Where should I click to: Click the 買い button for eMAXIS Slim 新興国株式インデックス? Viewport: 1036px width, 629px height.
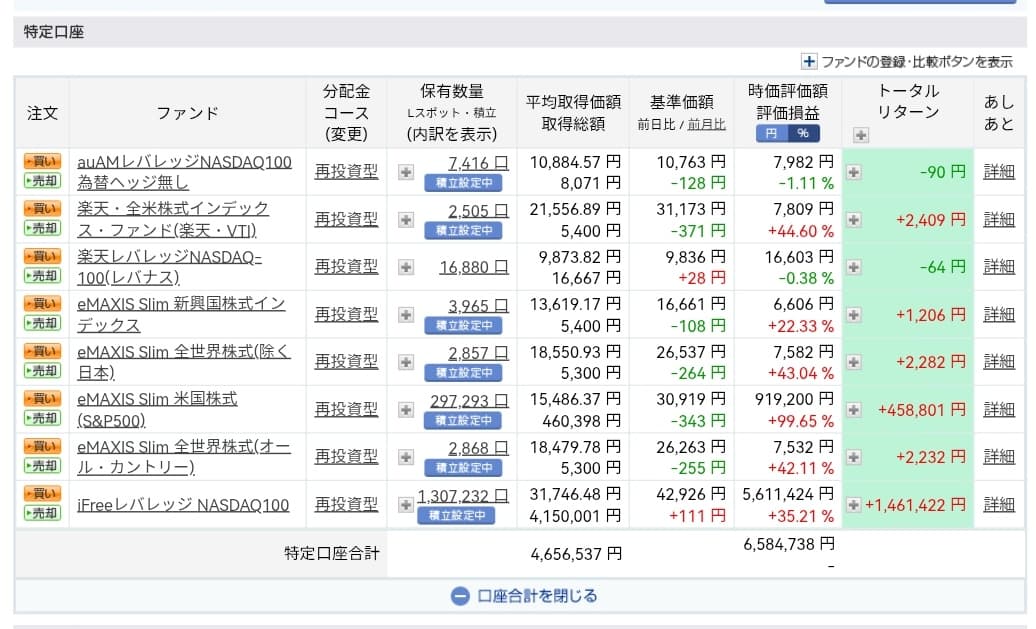(x=42, y=303)
